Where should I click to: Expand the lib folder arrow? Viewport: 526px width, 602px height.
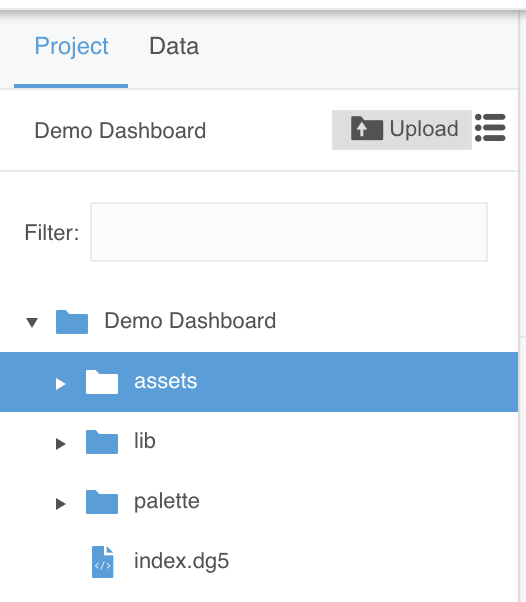click(61, 443)
